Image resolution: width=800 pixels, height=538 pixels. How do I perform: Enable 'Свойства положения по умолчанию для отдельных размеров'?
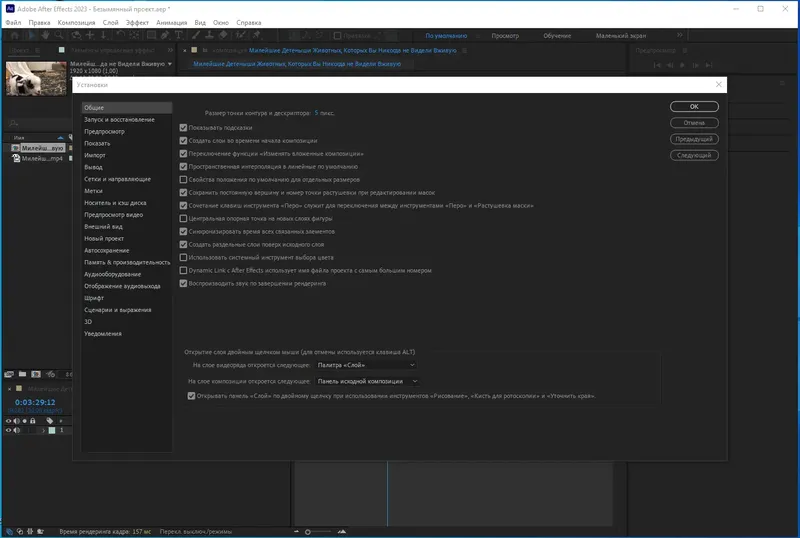pos(183,180)
